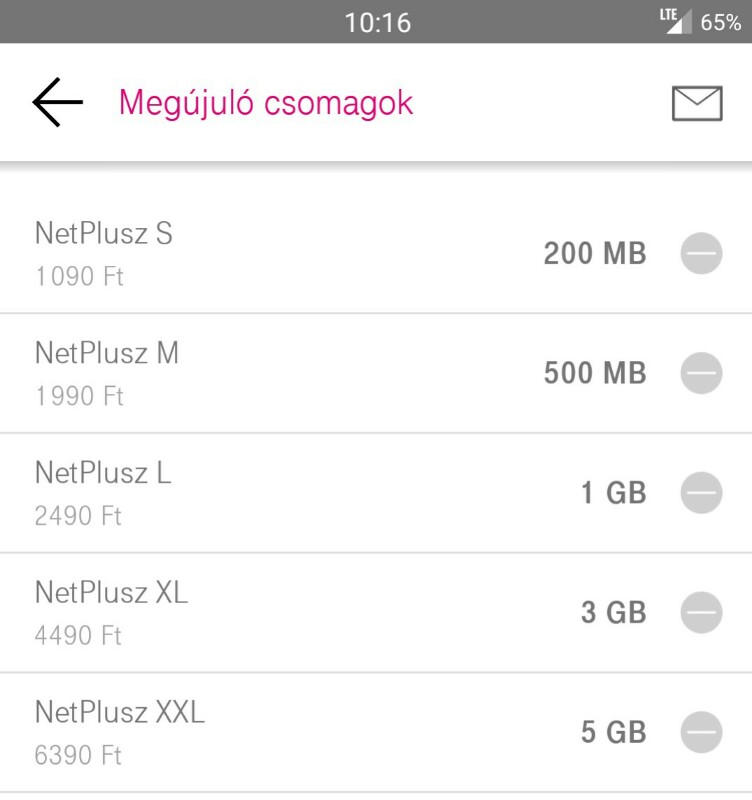Tap the 1 GB data amount
This screenshot has width=752, height=800.
614,493
